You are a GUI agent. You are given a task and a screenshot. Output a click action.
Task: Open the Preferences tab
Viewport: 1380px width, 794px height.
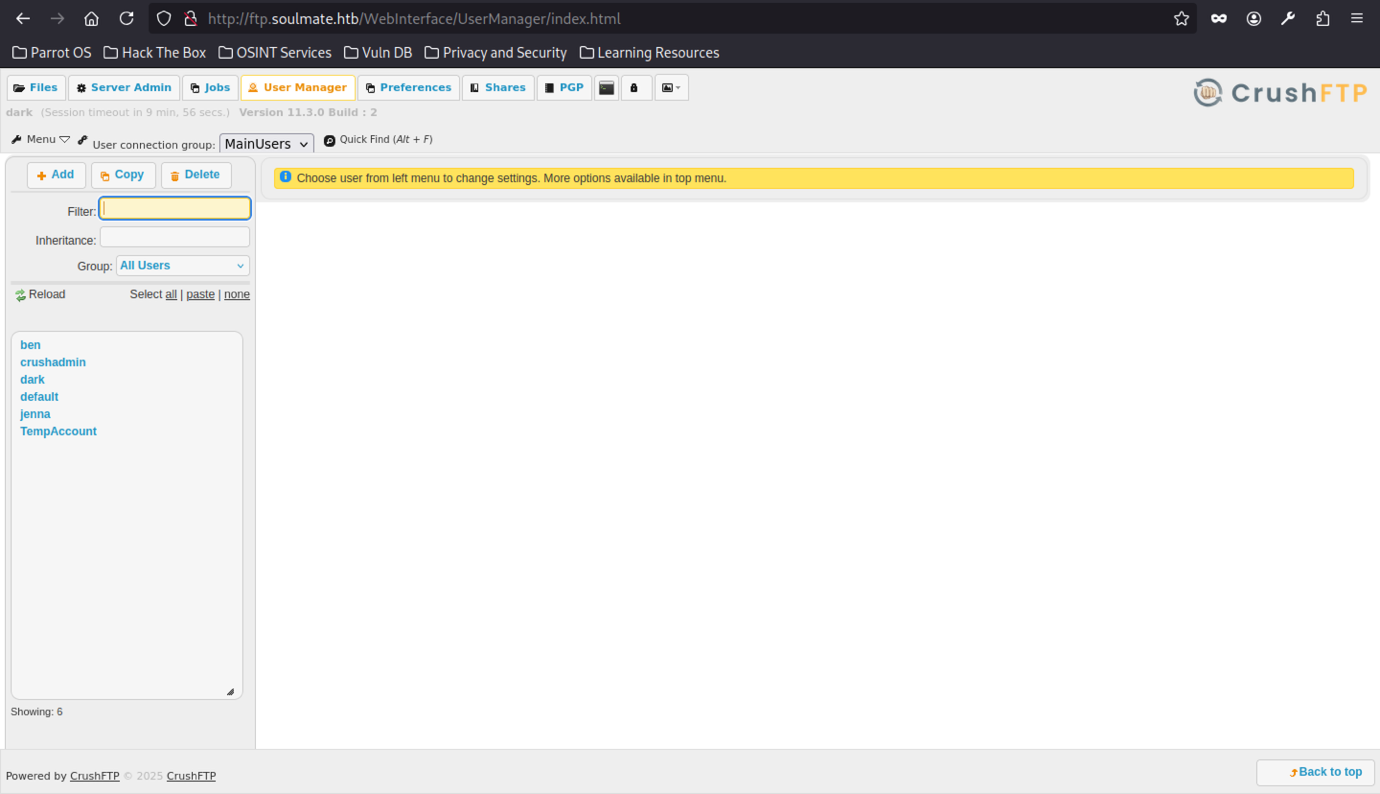(408, 88)
